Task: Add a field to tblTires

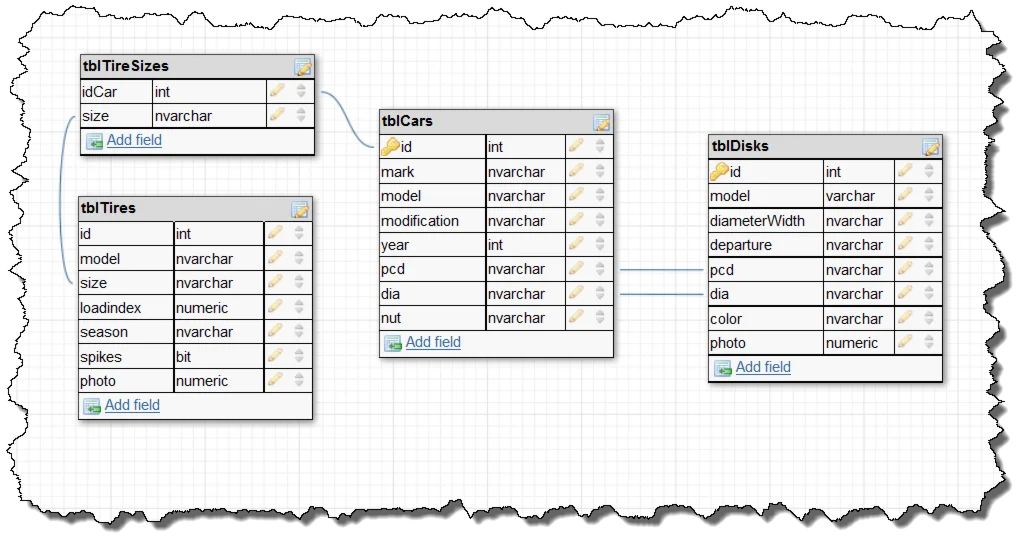Action: click(x=132, y=405)
